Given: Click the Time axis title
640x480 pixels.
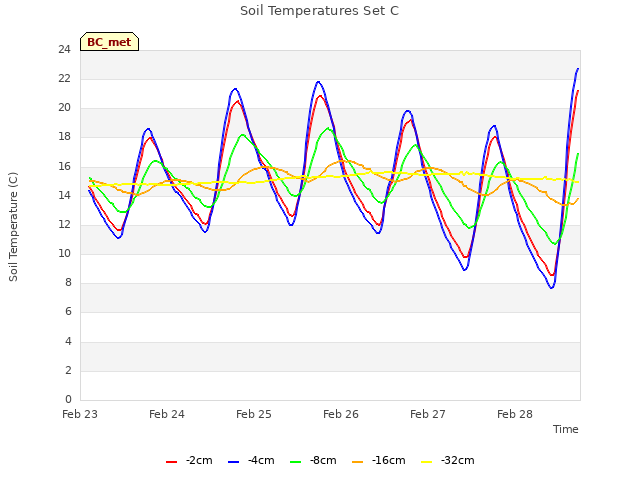Looking at the screenshot, I should [566, 429].
